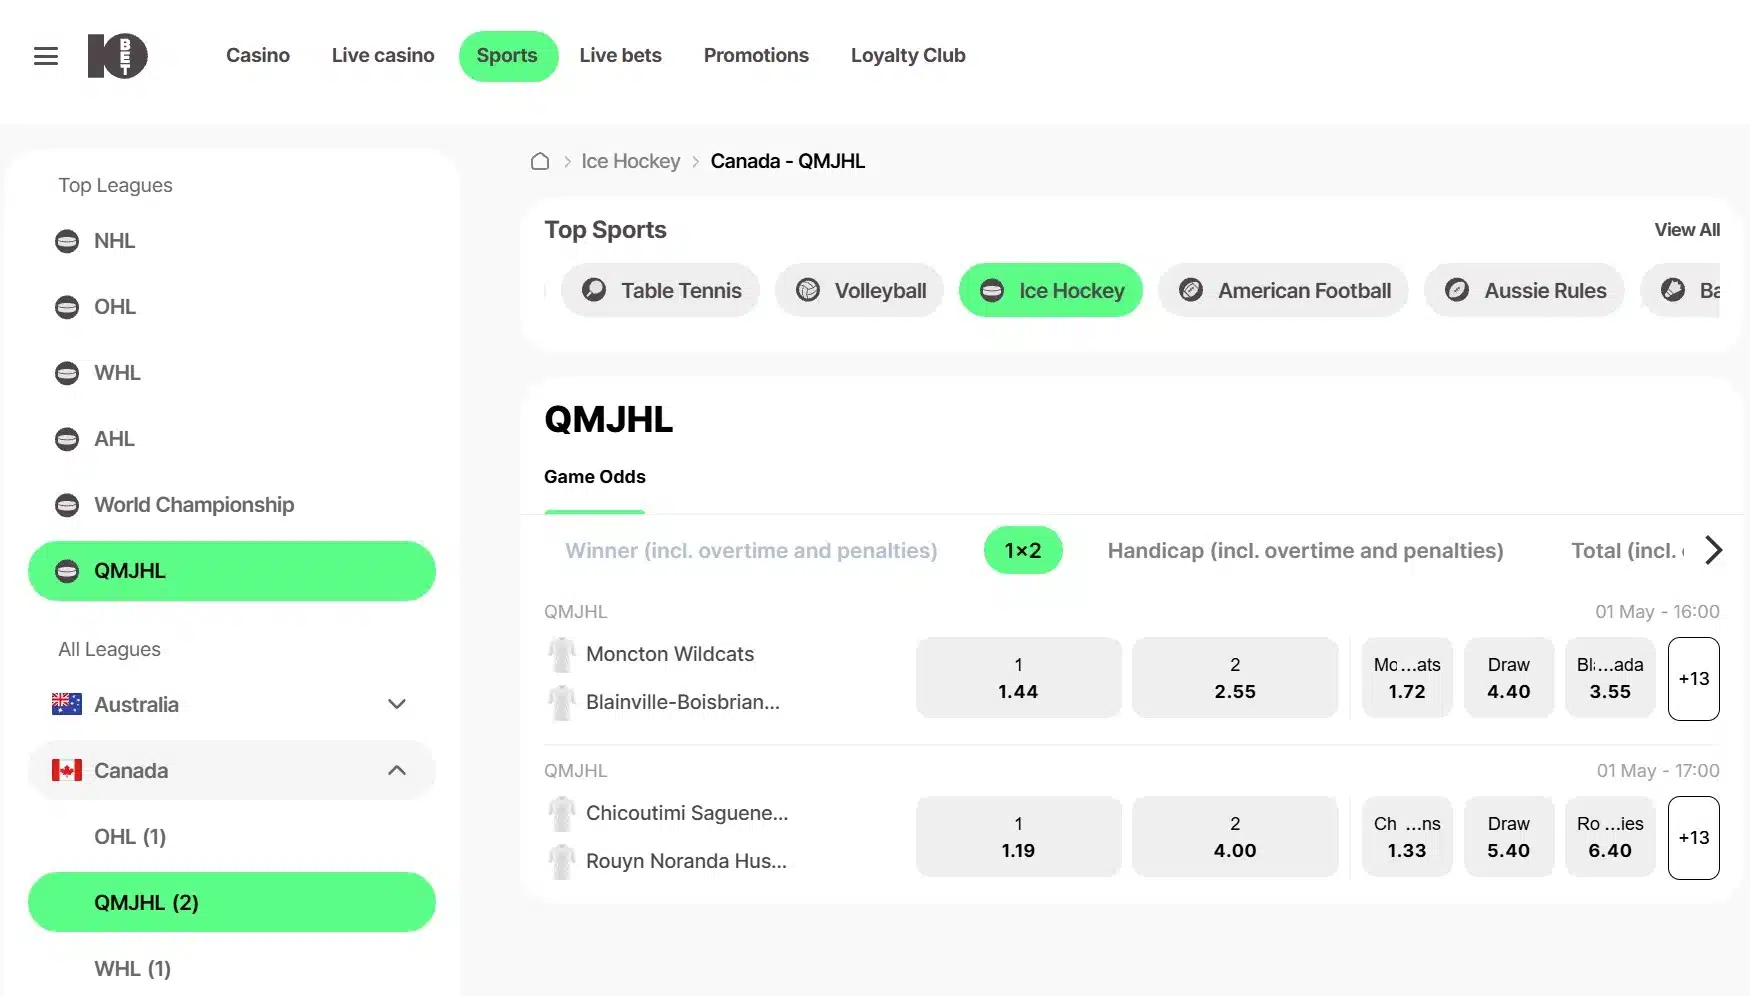
Task: Pick Blainville 1x2 odds 3.55
Action: click(1610, 678)
